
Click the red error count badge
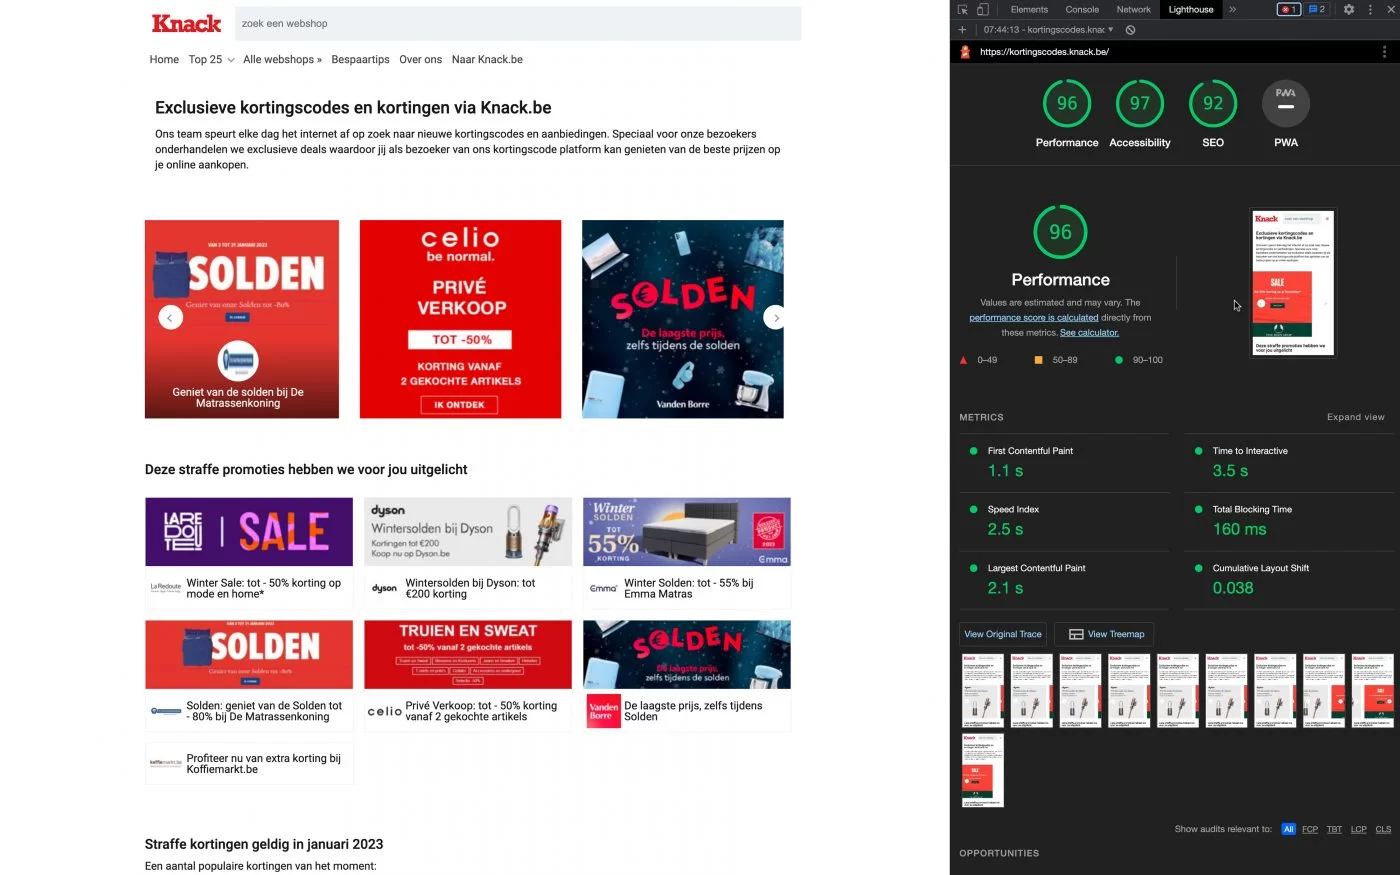[x=1288, y=9]
